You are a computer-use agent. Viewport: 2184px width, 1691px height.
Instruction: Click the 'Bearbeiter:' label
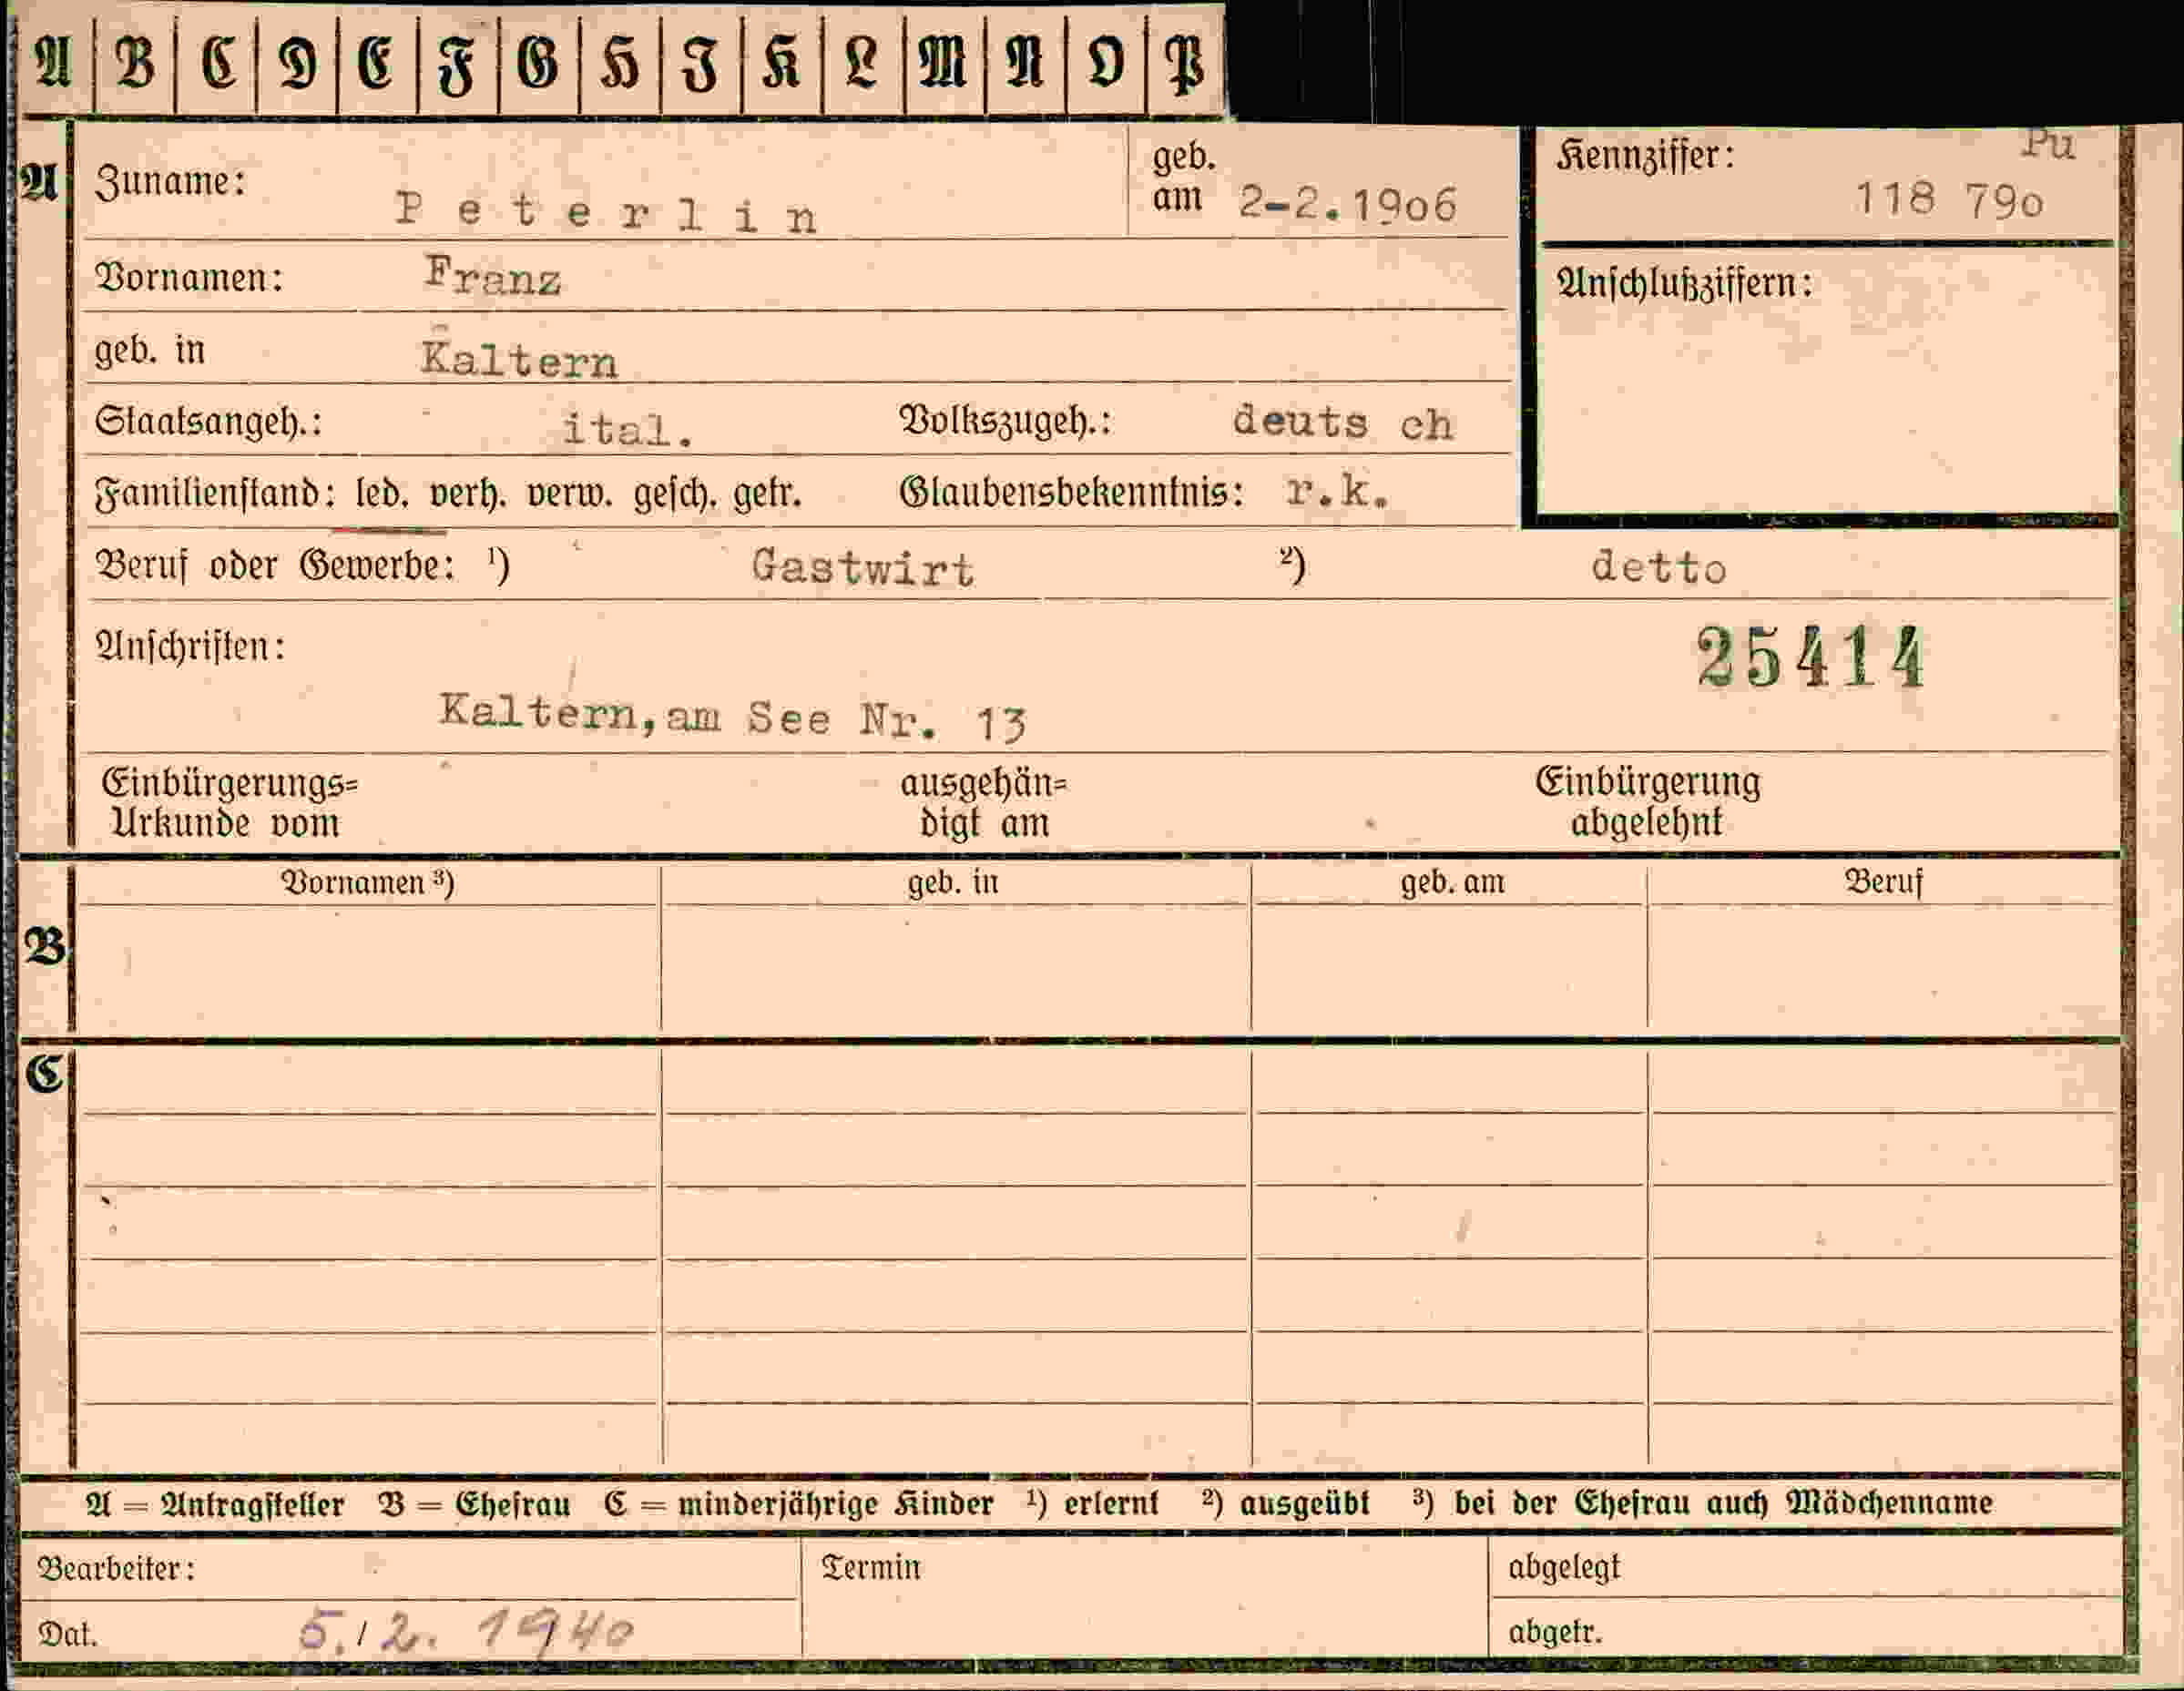pyautogui.click(x=116, y=1568)
